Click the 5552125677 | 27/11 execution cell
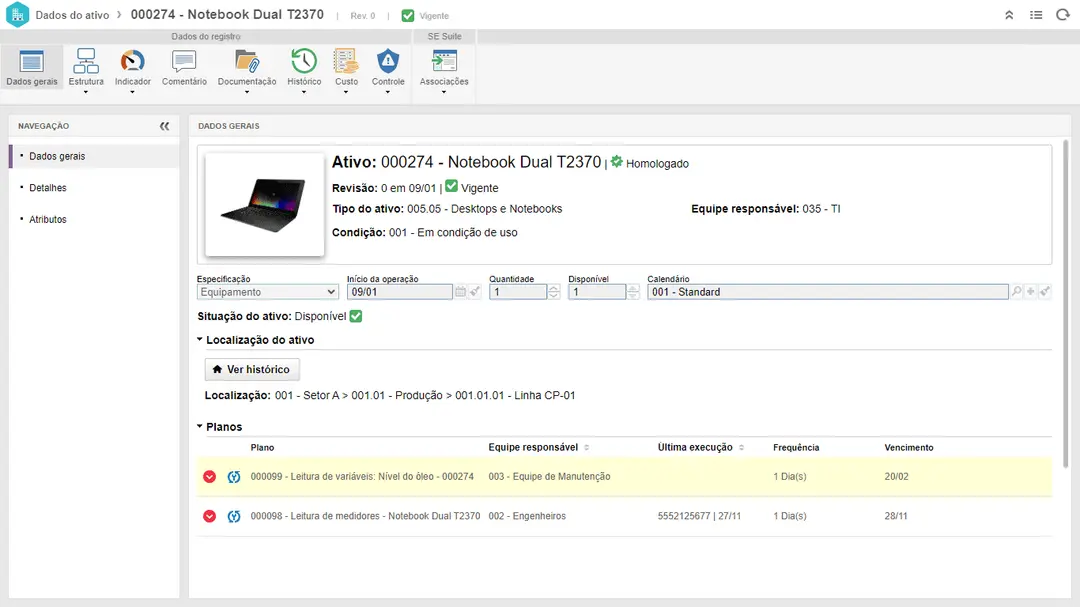 (x=699, y=516)
